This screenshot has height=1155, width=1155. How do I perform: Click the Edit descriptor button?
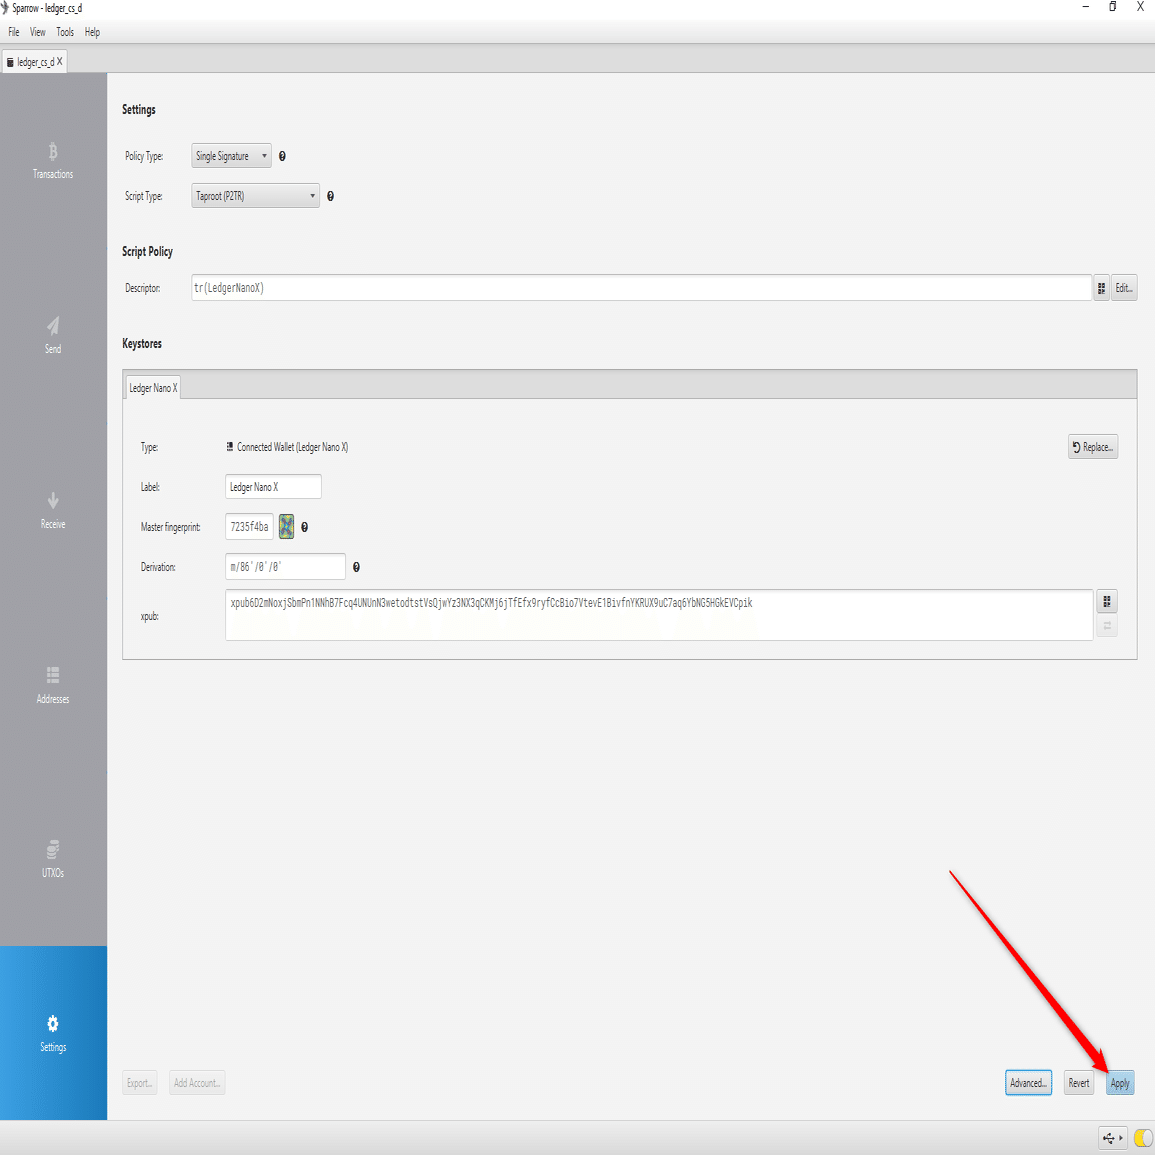[1124, 288]
